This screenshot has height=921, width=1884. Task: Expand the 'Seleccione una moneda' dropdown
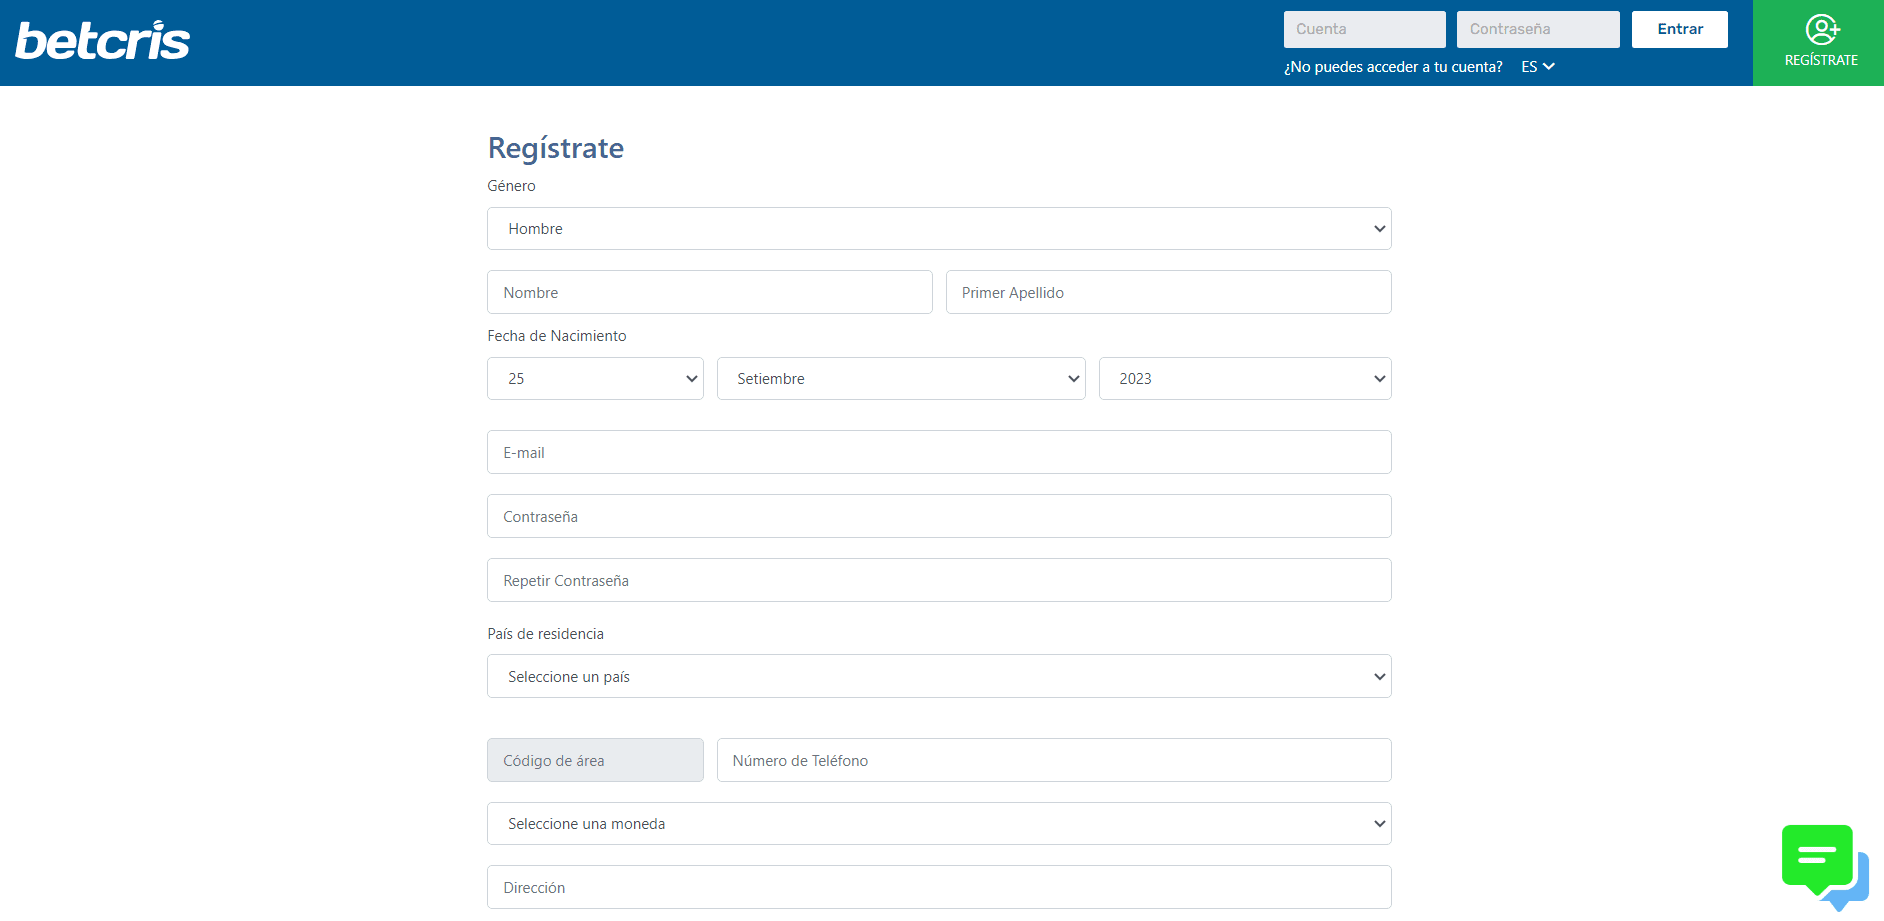tap(938, 824)
